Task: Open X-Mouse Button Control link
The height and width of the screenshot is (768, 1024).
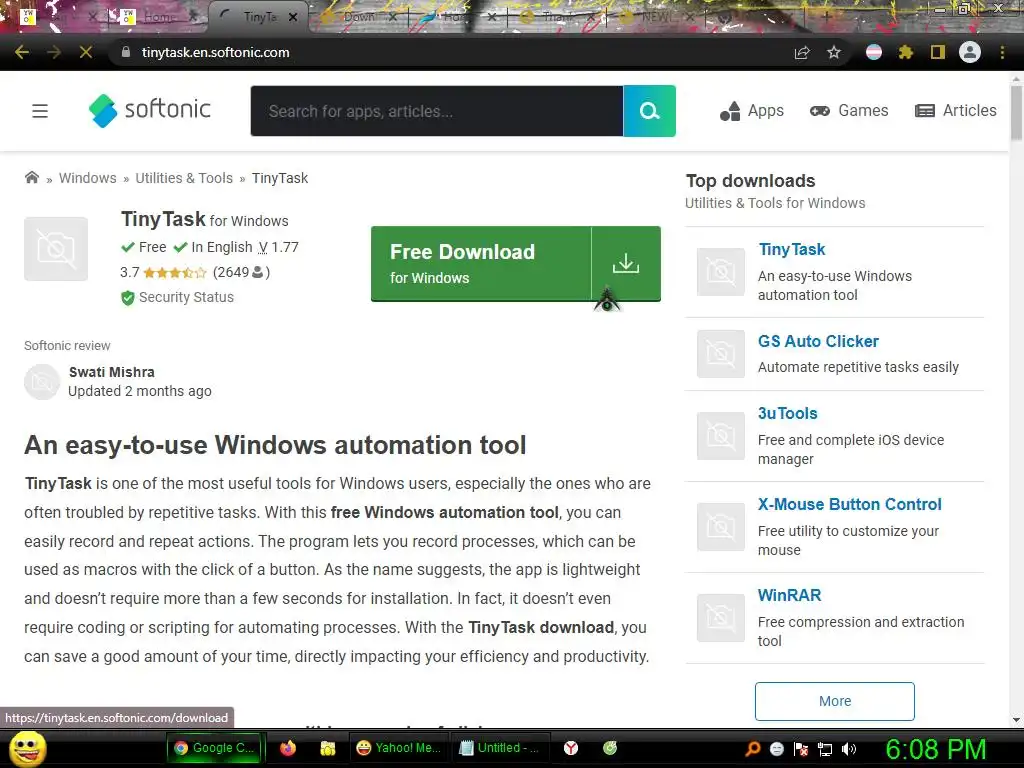Action: click(x=850, y=504)
